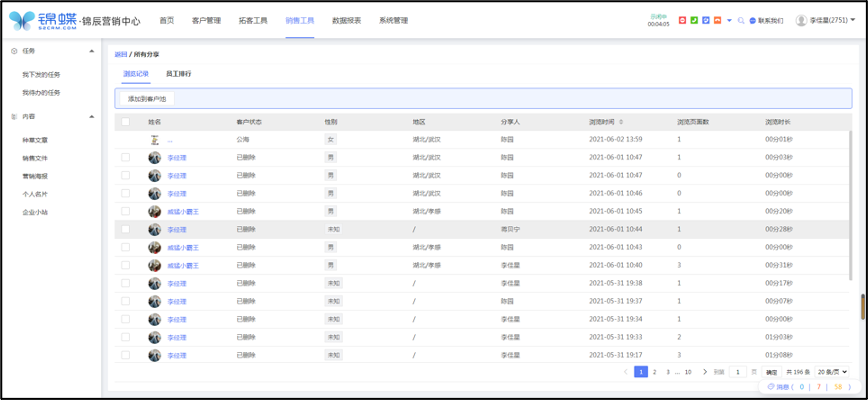Open 个人名片 in sidebar
Image resolution: width=868 pixels, height=402 pixels.
point(35,194)
